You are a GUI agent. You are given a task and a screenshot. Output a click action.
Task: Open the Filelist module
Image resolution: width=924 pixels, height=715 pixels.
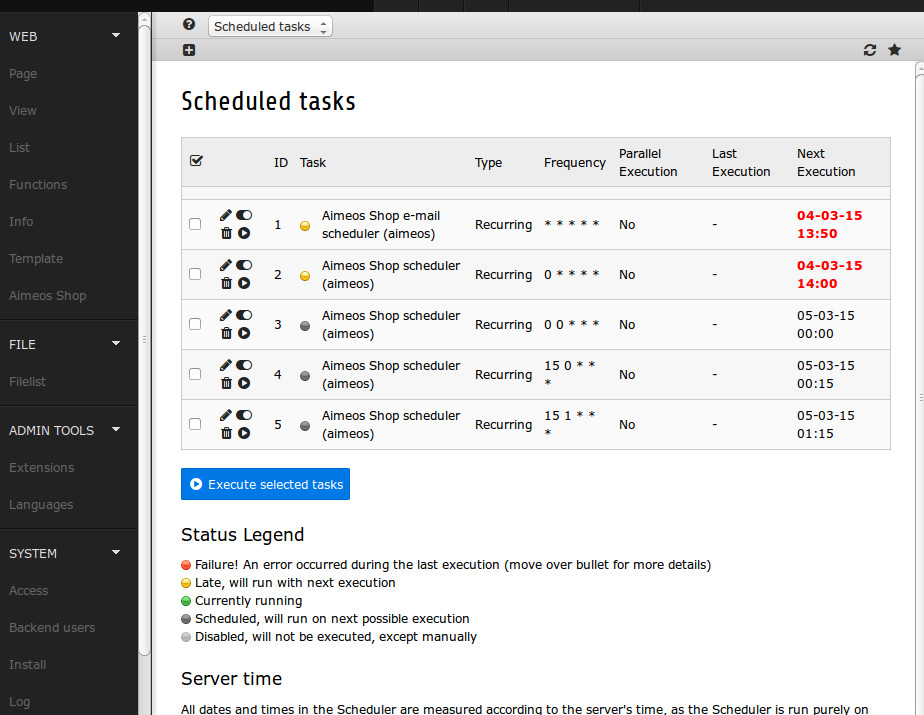pyautogui.click(x=27, y=382)
